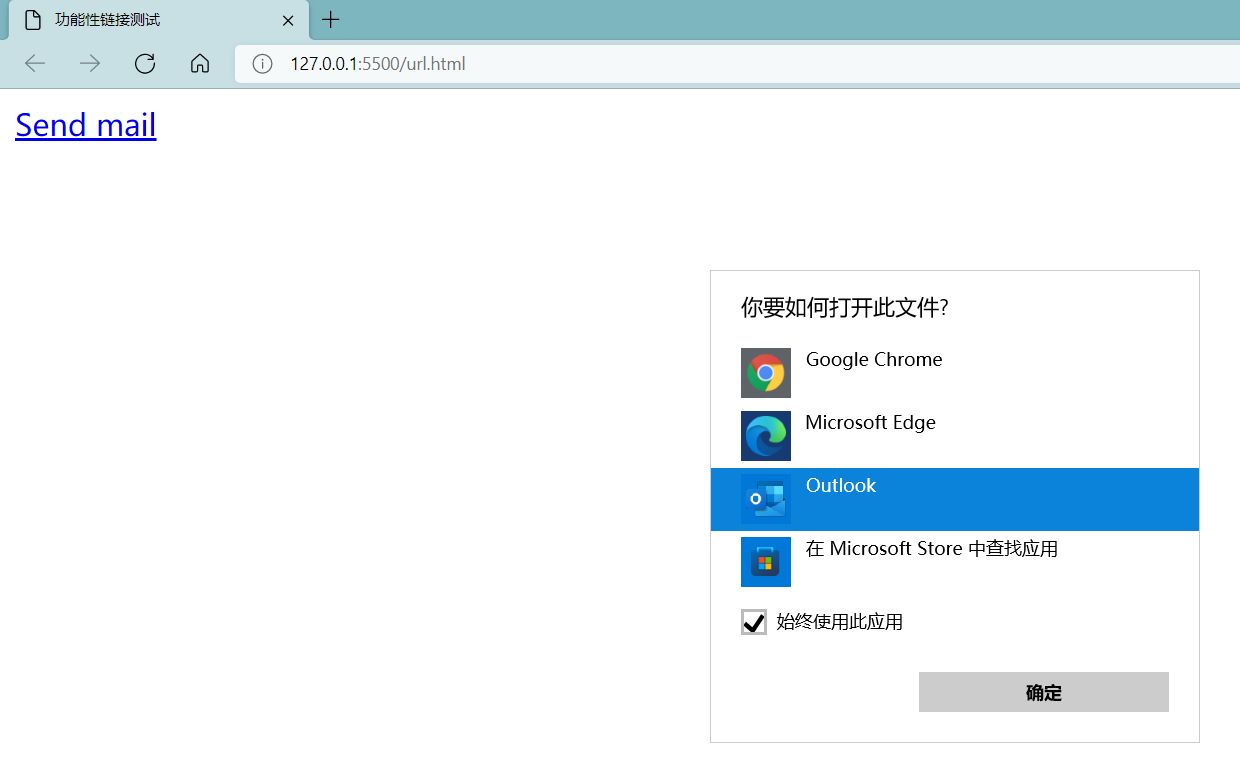Confirm with the 确定 button
This screenshot has height=768, width=1240.
1044,692
